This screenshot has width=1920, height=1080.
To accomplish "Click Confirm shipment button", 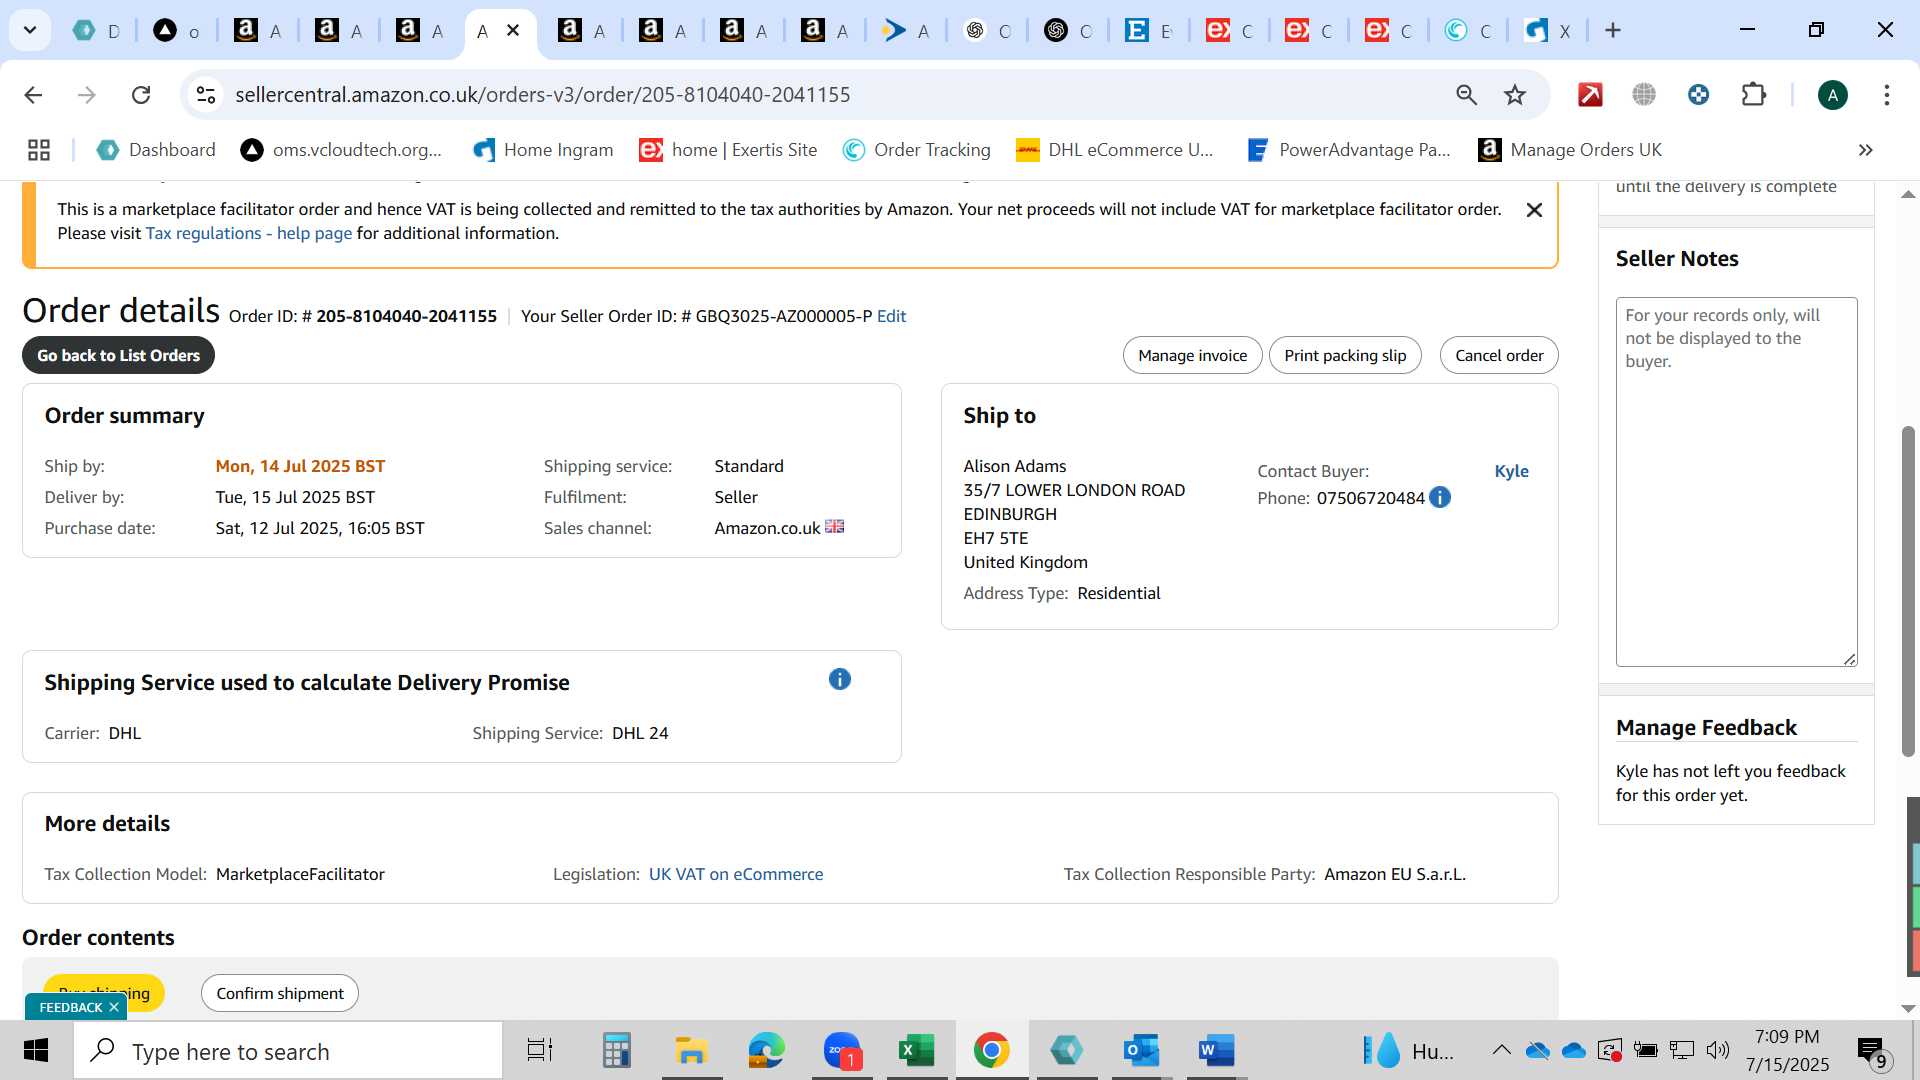I will (280, 993).
